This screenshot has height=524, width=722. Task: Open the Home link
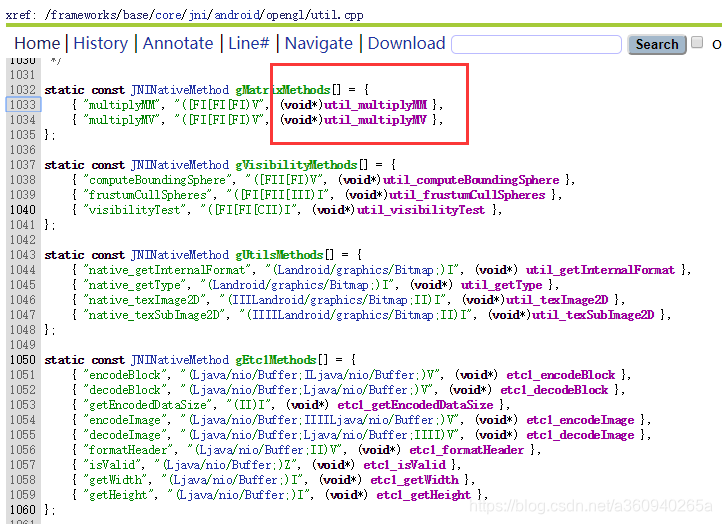click(37, 43)
